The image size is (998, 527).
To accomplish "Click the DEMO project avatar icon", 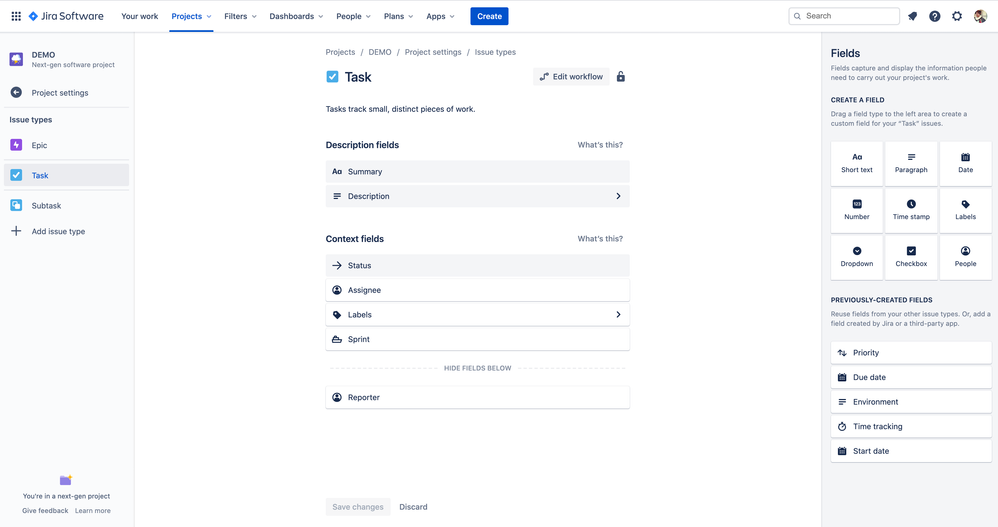I will tap(17, 59).
